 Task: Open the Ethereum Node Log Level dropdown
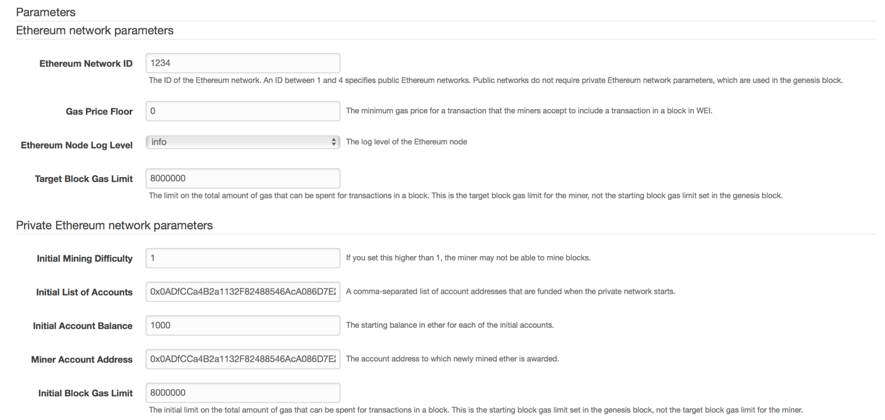[x=243, y=142]
